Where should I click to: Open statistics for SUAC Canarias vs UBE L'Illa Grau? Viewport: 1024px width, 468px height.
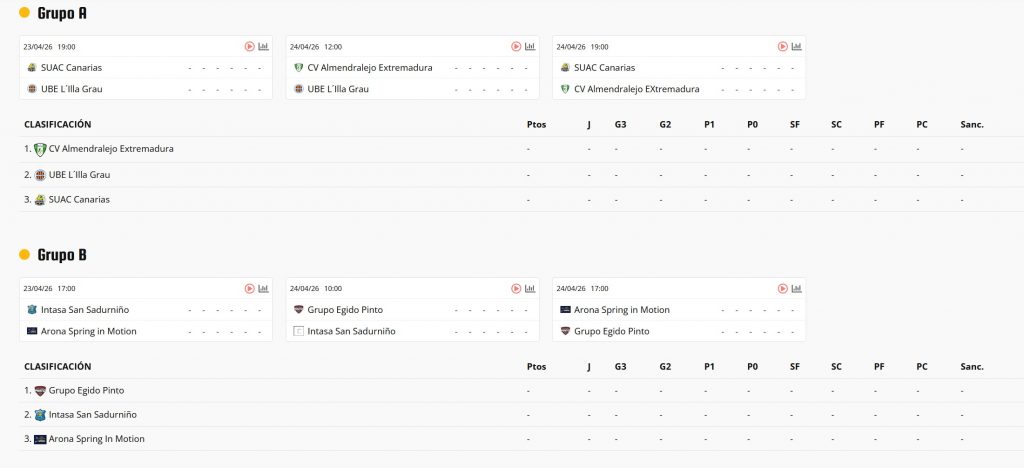263,46
